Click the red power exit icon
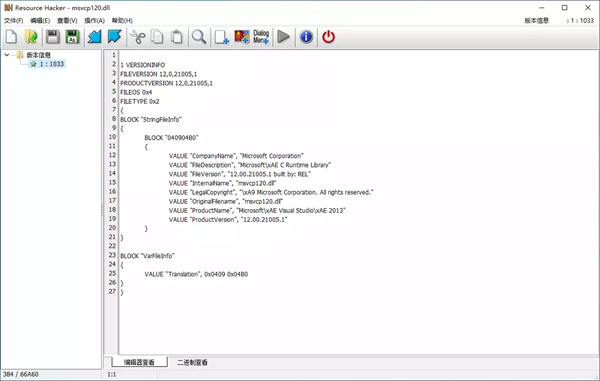 [x=328, y=37]
